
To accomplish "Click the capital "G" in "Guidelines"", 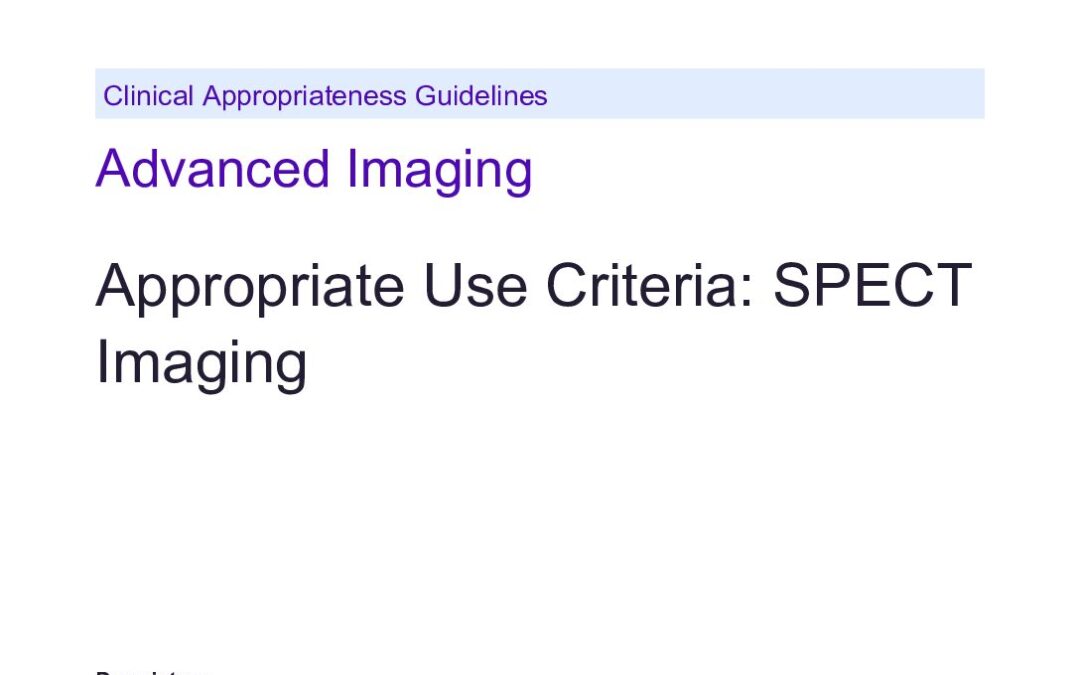I will point(424,96).
